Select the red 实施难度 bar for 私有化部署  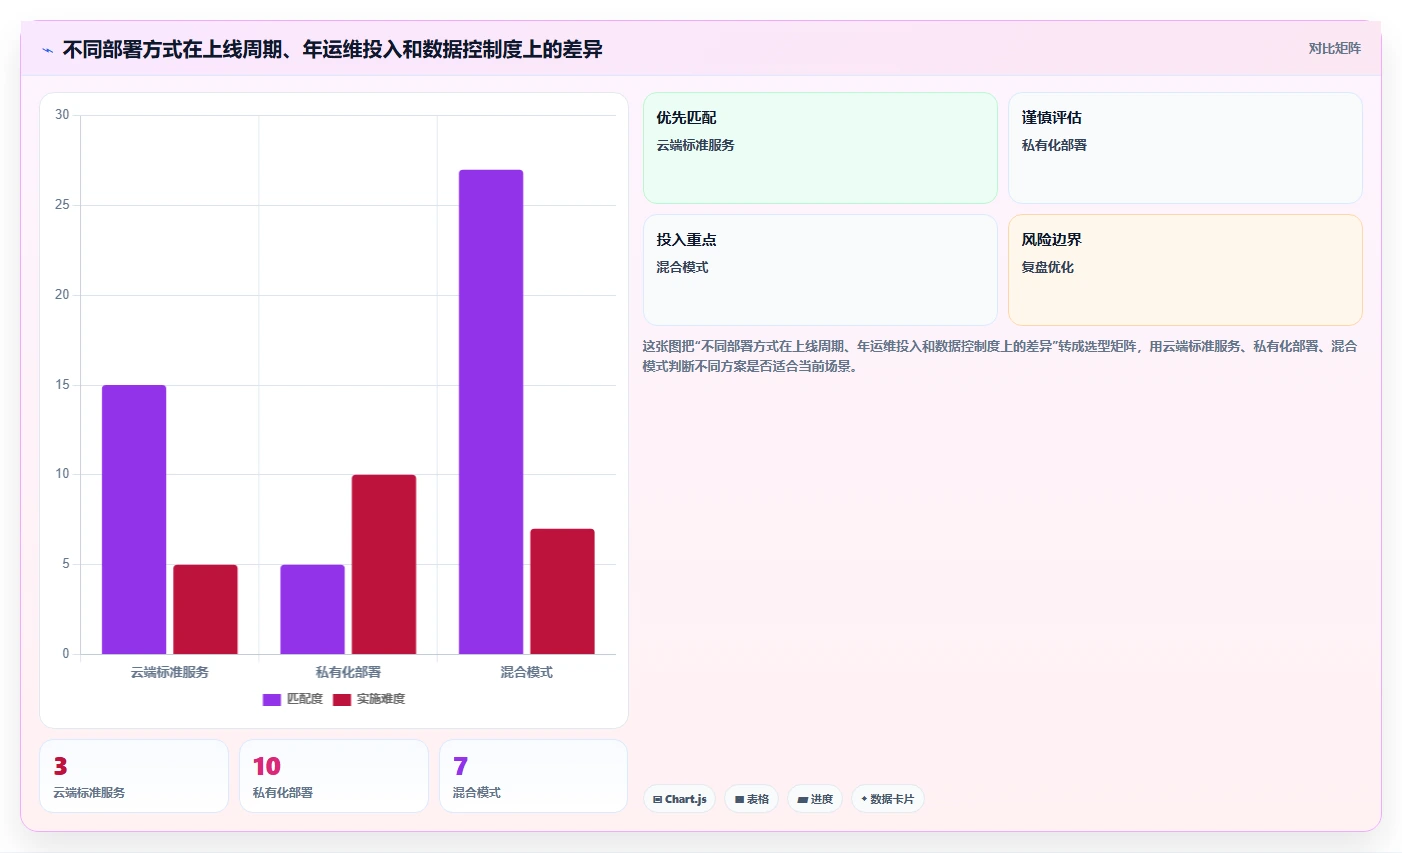(384, 565)
